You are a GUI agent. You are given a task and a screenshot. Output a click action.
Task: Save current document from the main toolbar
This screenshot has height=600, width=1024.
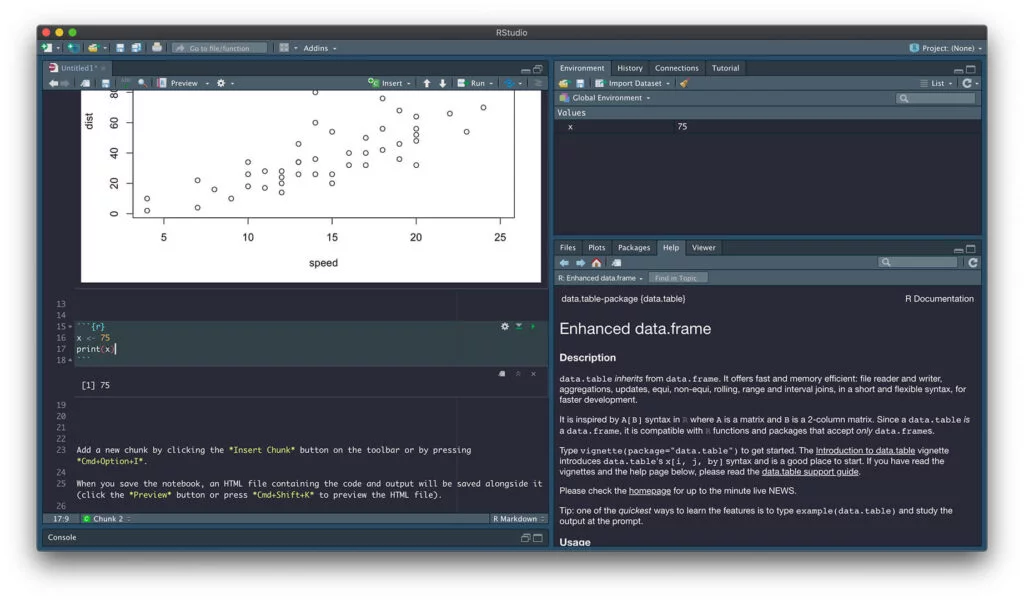[x=120, y=48]
